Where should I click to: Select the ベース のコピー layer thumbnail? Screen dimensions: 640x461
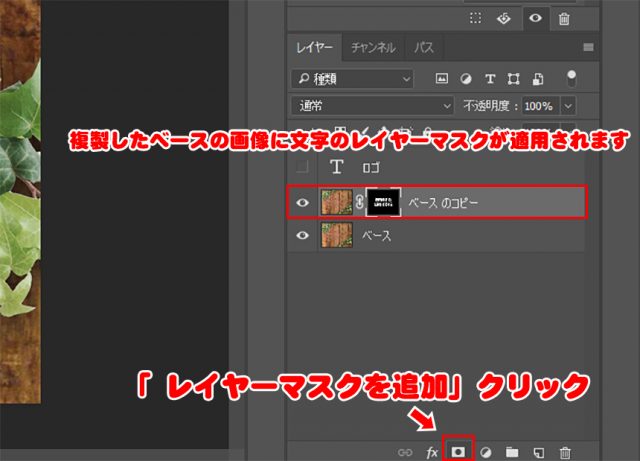click(337, 203)
